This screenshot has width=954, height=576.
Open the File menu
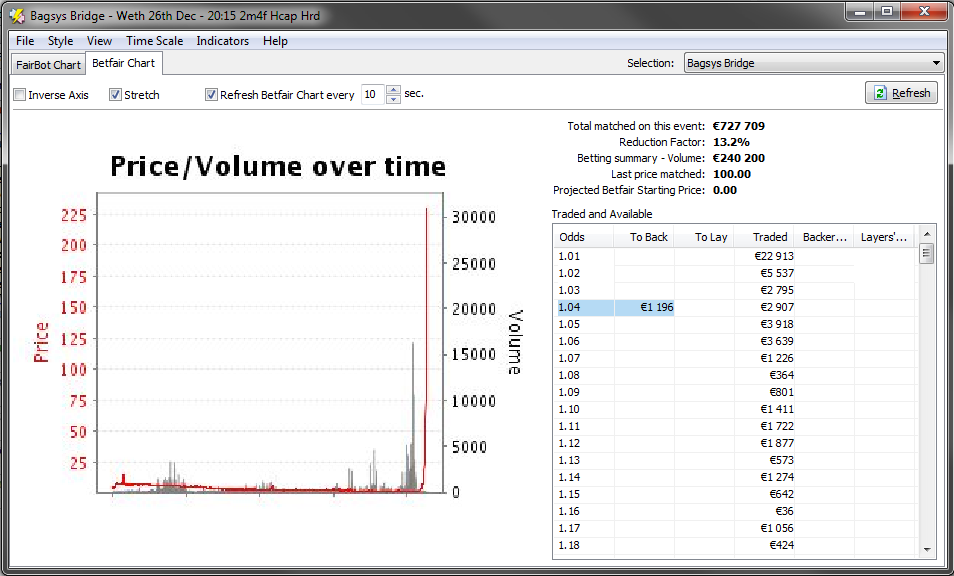pos(25,41)
